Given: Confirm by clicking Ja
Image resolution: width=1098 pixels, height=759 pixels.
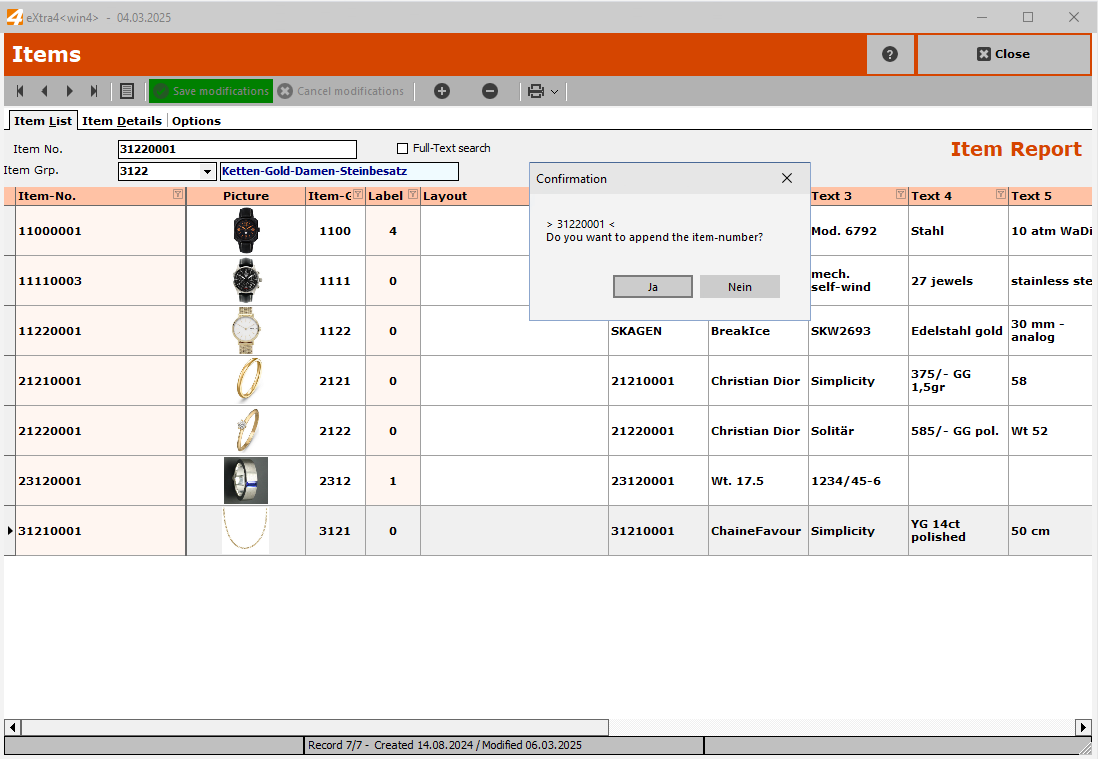Looking at the screenshot, I should (652, 287).
